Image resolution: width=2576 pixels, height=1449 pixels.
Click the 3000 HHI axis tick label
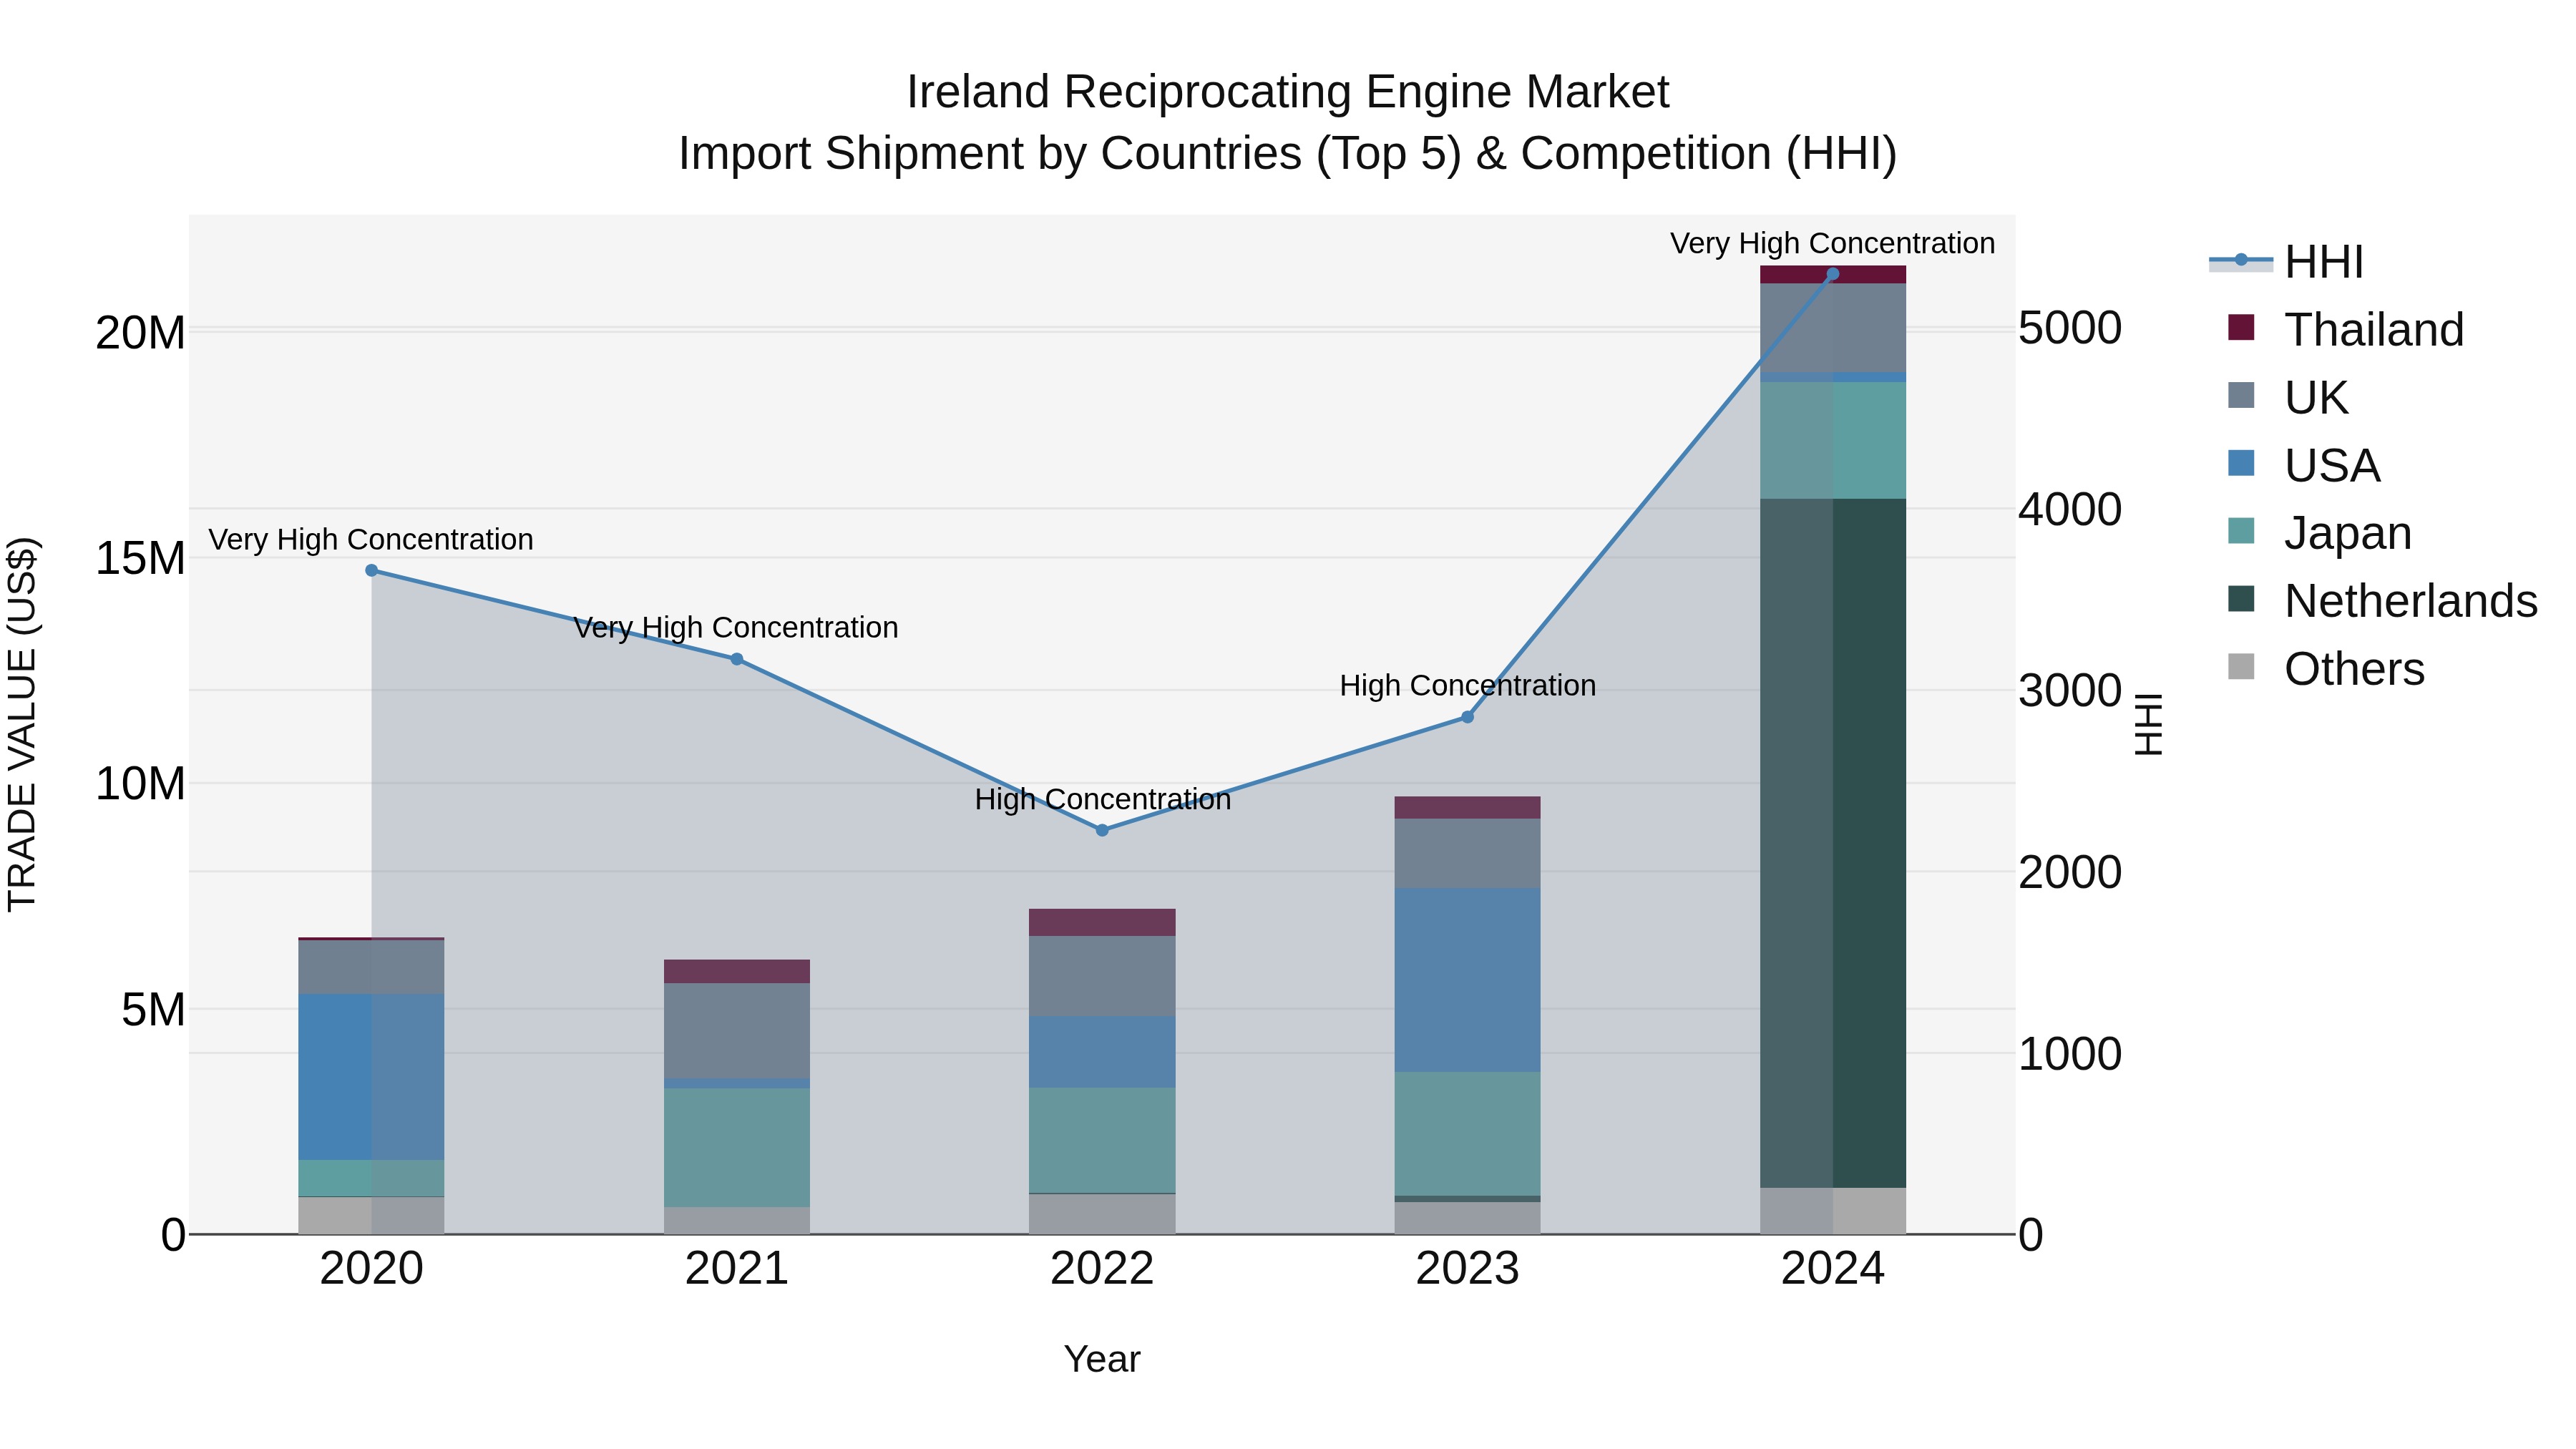[x=2070, y=690]
